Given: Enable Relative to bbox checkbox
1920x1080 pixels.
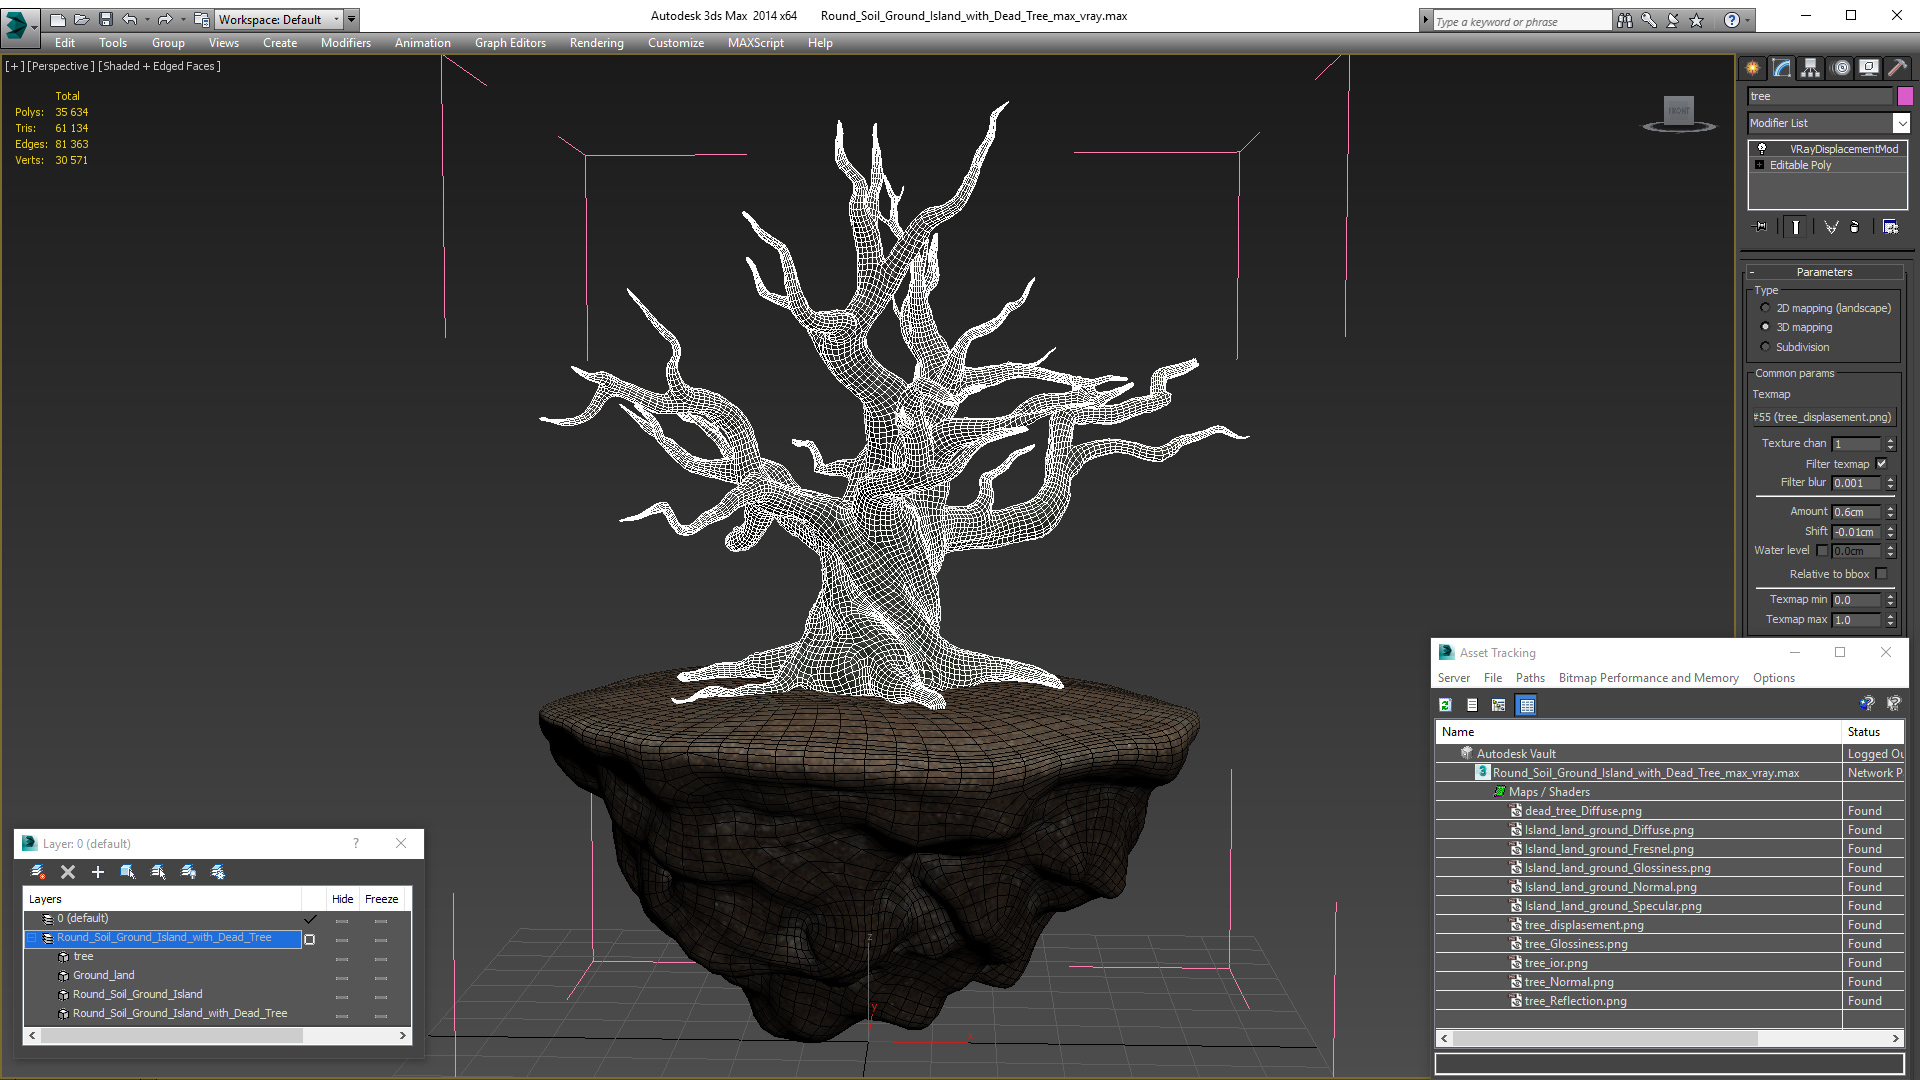Looking at the screenshot, I should [1881, 574].
